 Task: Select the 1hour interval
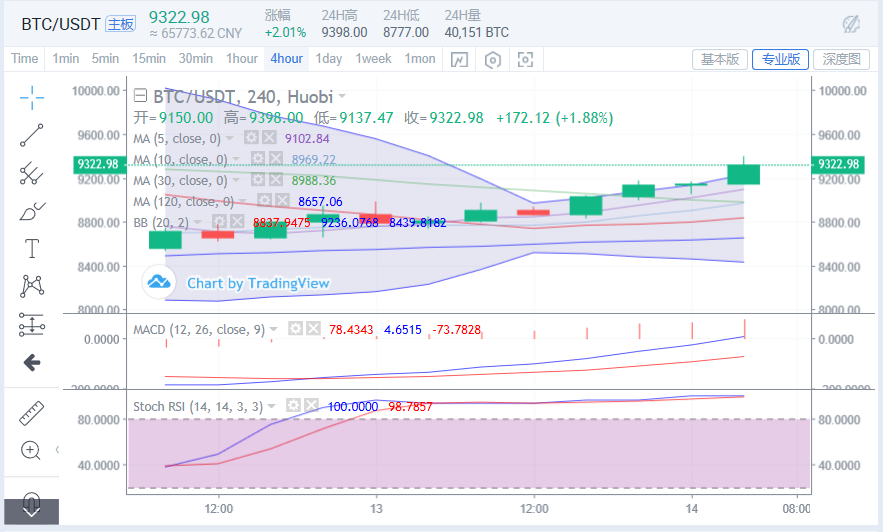pos(242,59)
